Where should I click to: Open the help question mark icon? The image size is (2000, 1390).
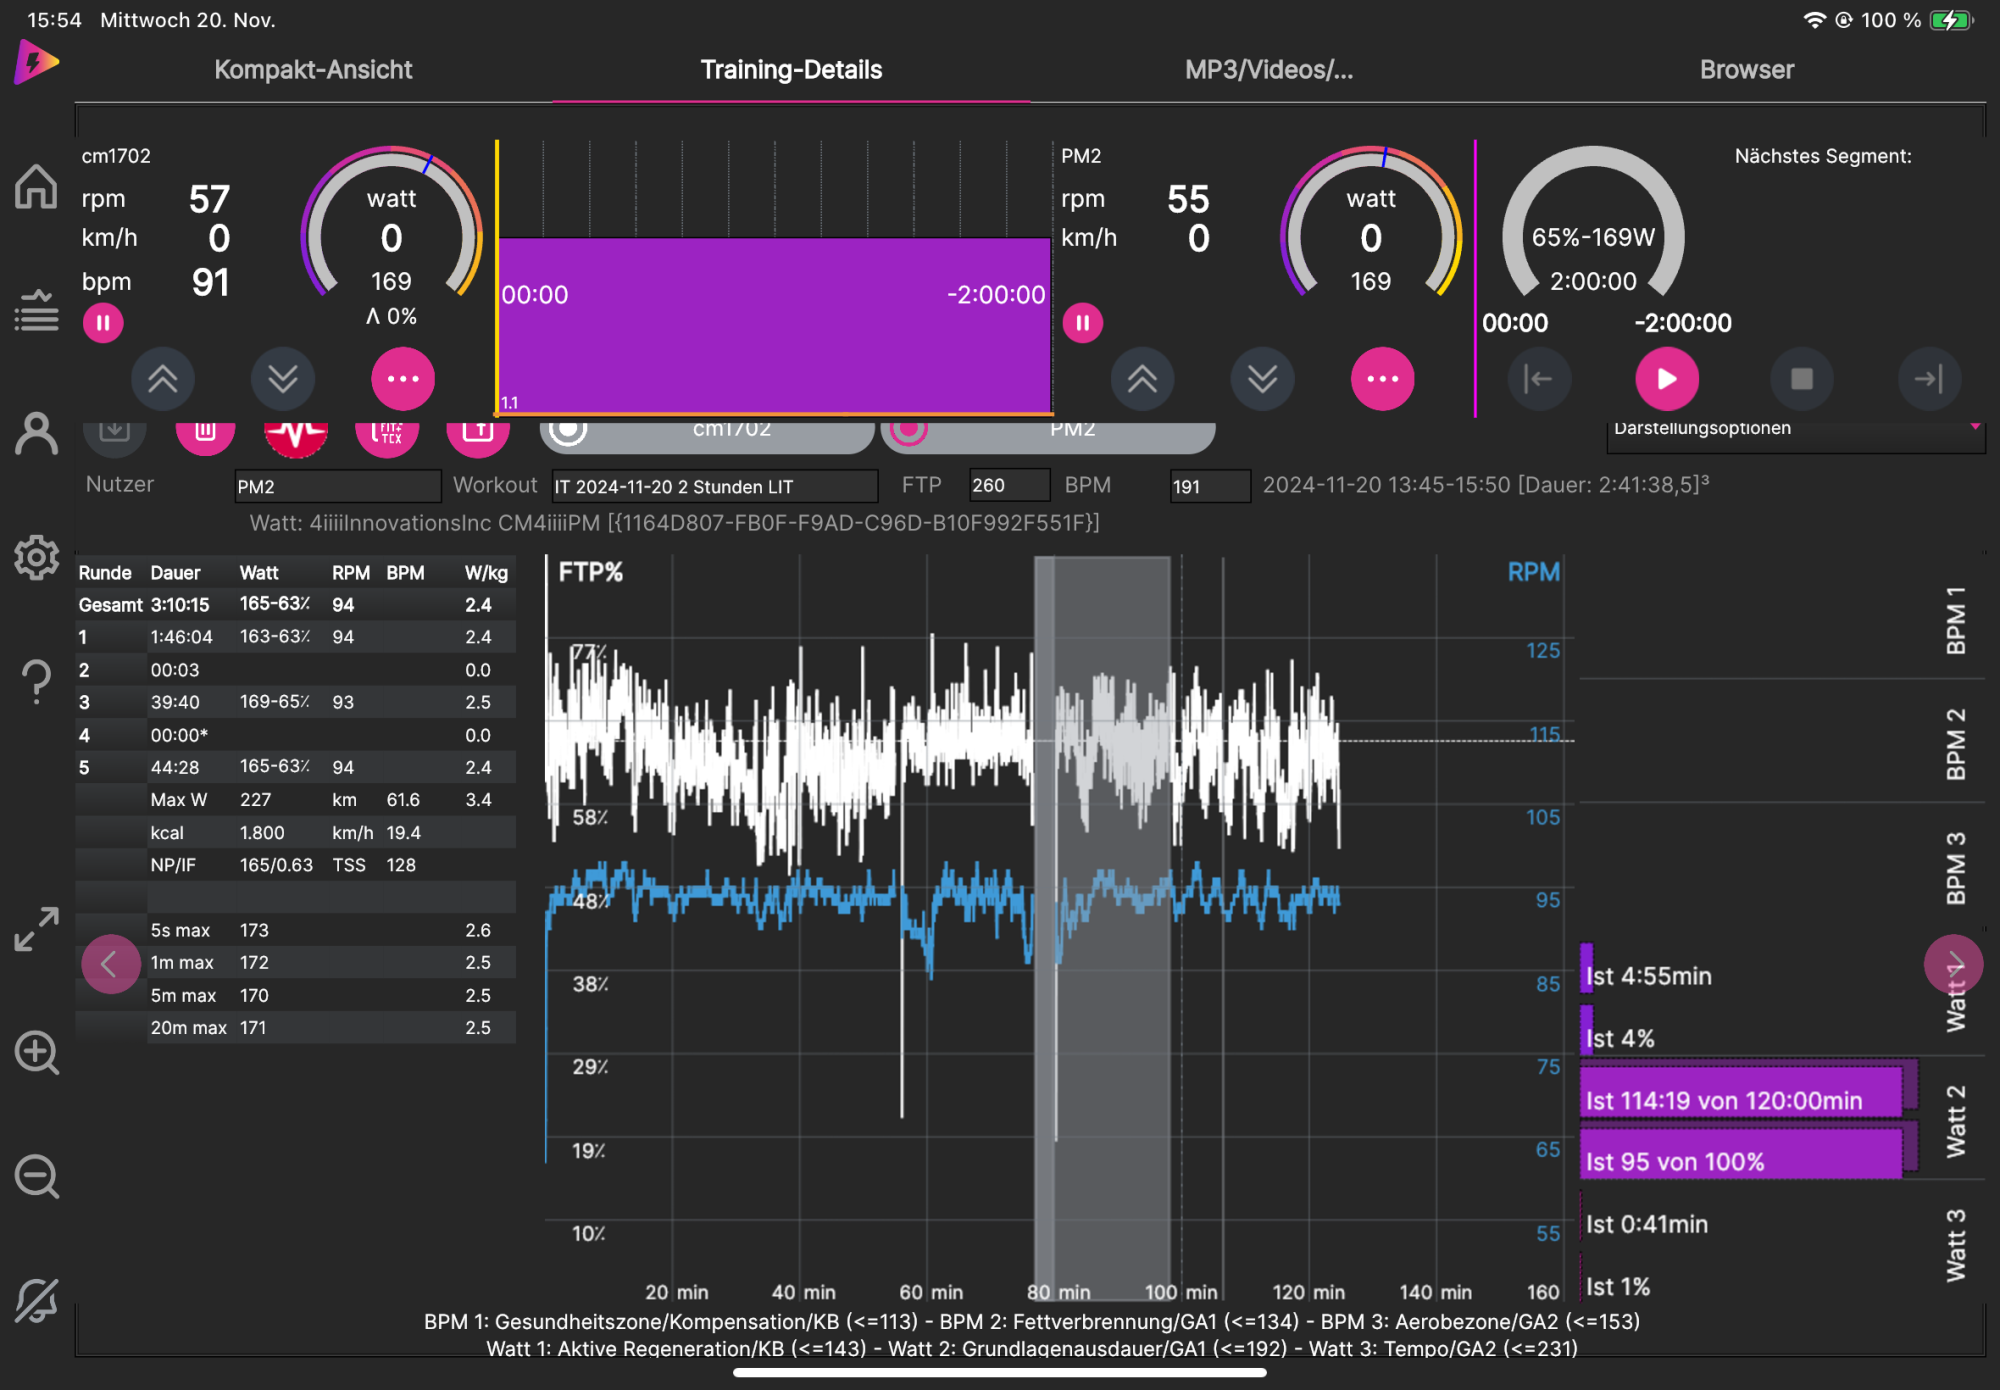click(x=36, y=681)
